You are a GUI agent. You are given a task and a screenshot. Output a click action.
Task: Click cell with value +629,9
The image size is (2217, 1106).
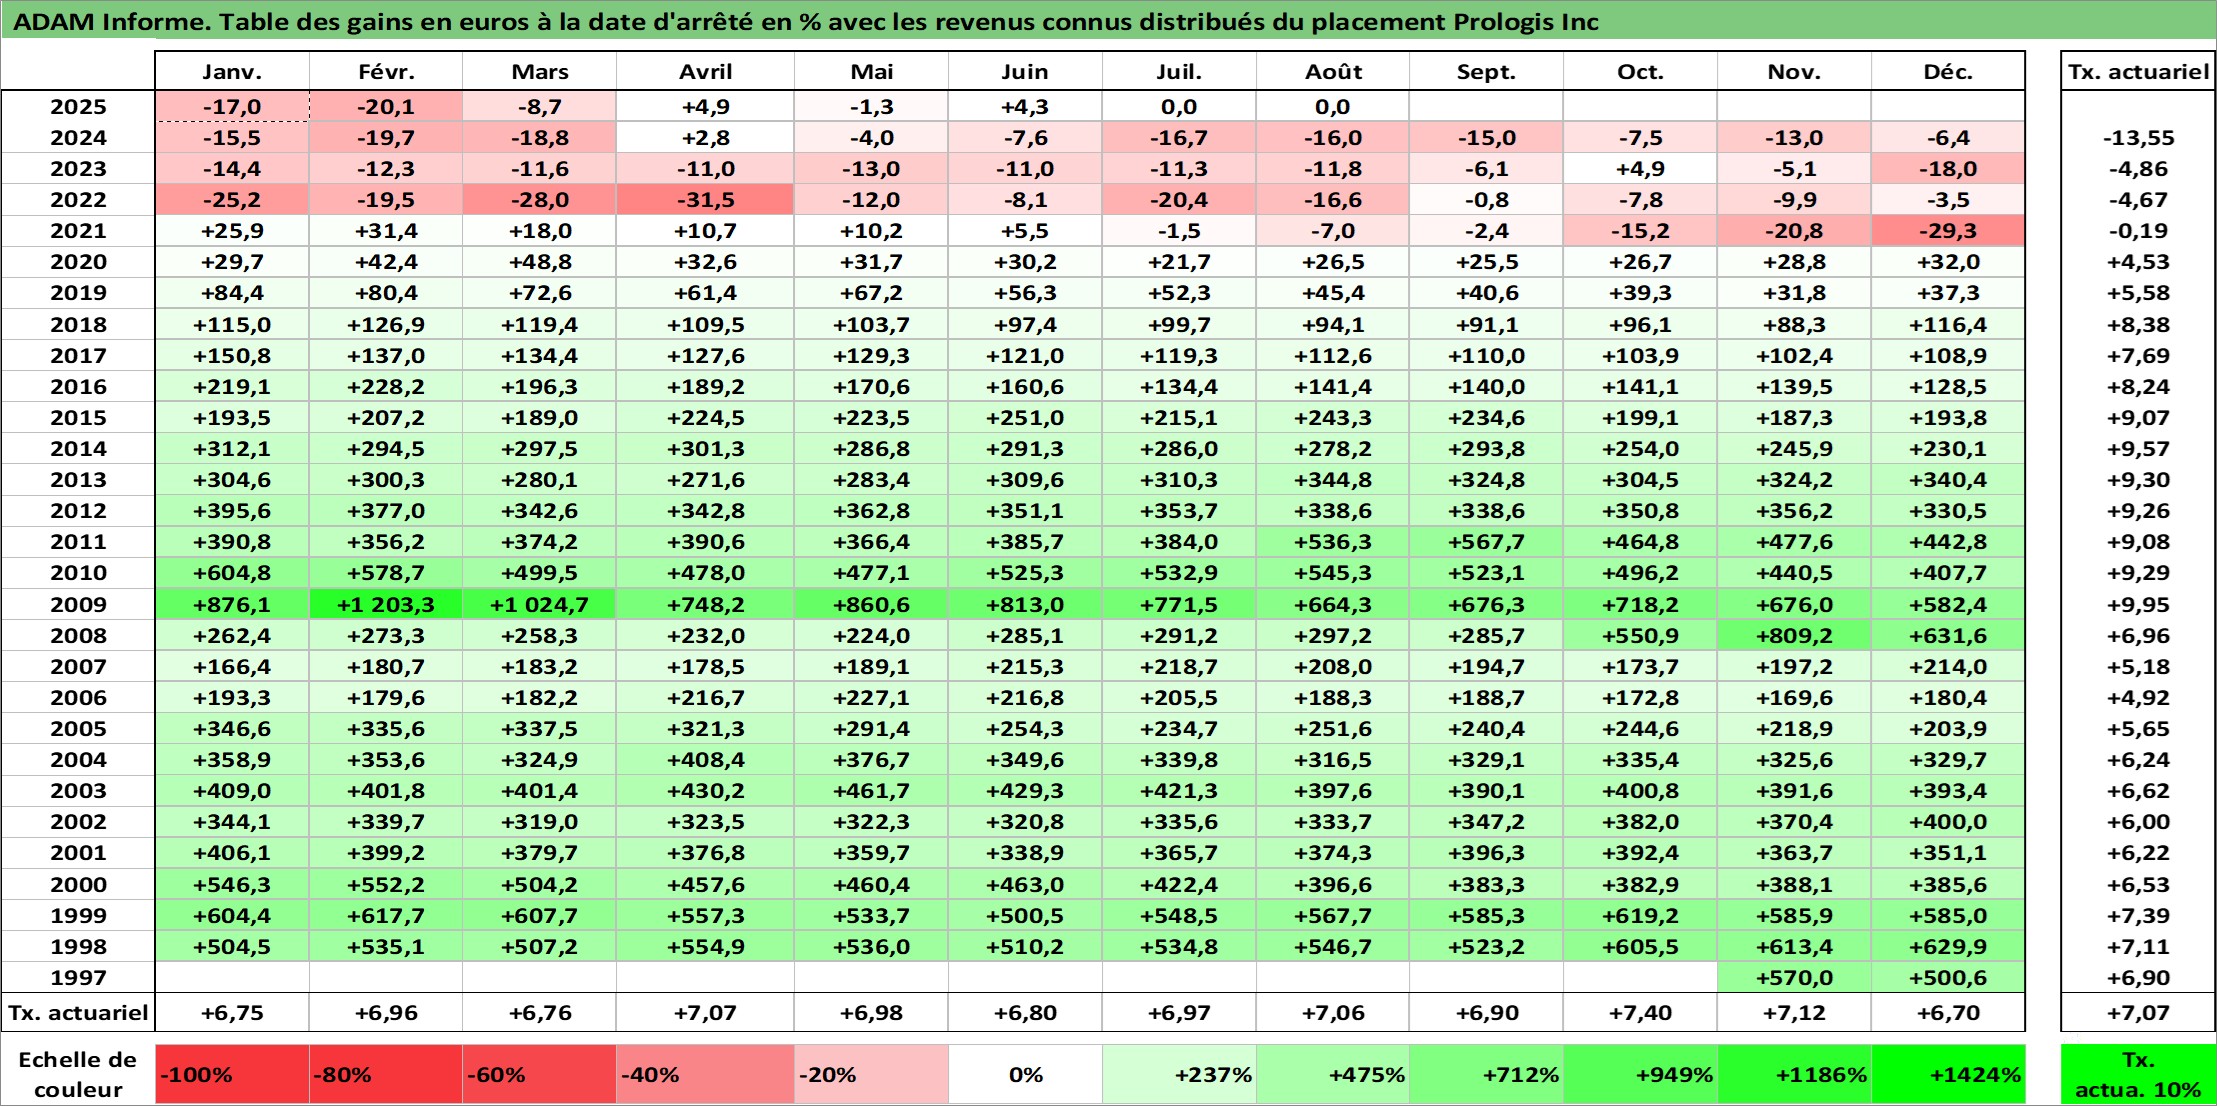[x=1948, y=947]
